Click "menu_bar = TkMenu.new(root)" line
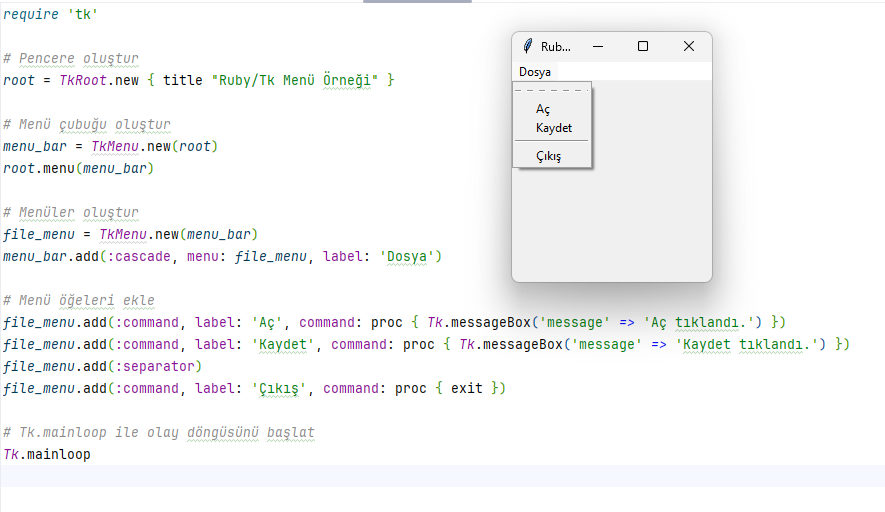Screen dimensions: 885x512 pos(110,146)
